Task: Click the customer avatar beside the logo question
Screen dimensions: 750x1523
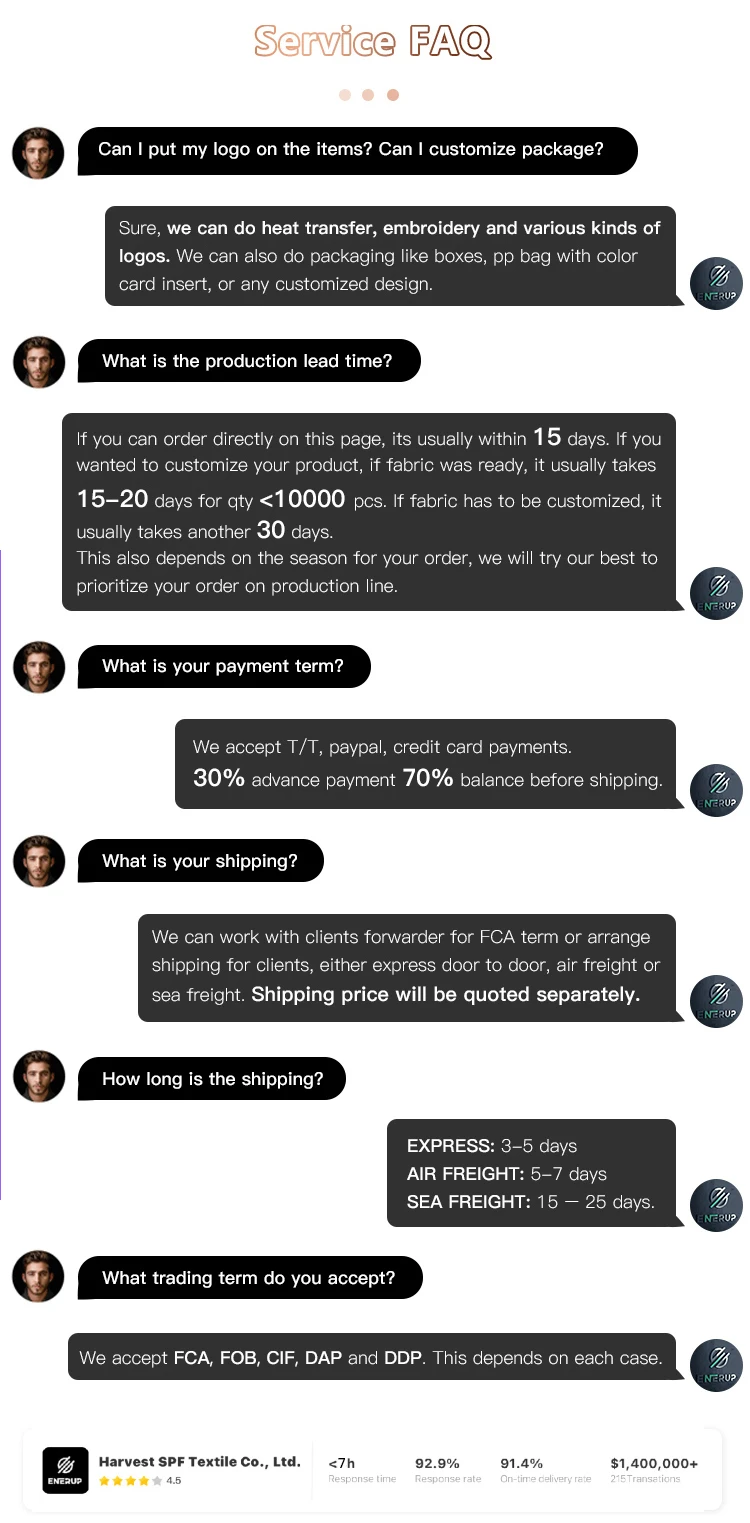Action: point(38,153)
